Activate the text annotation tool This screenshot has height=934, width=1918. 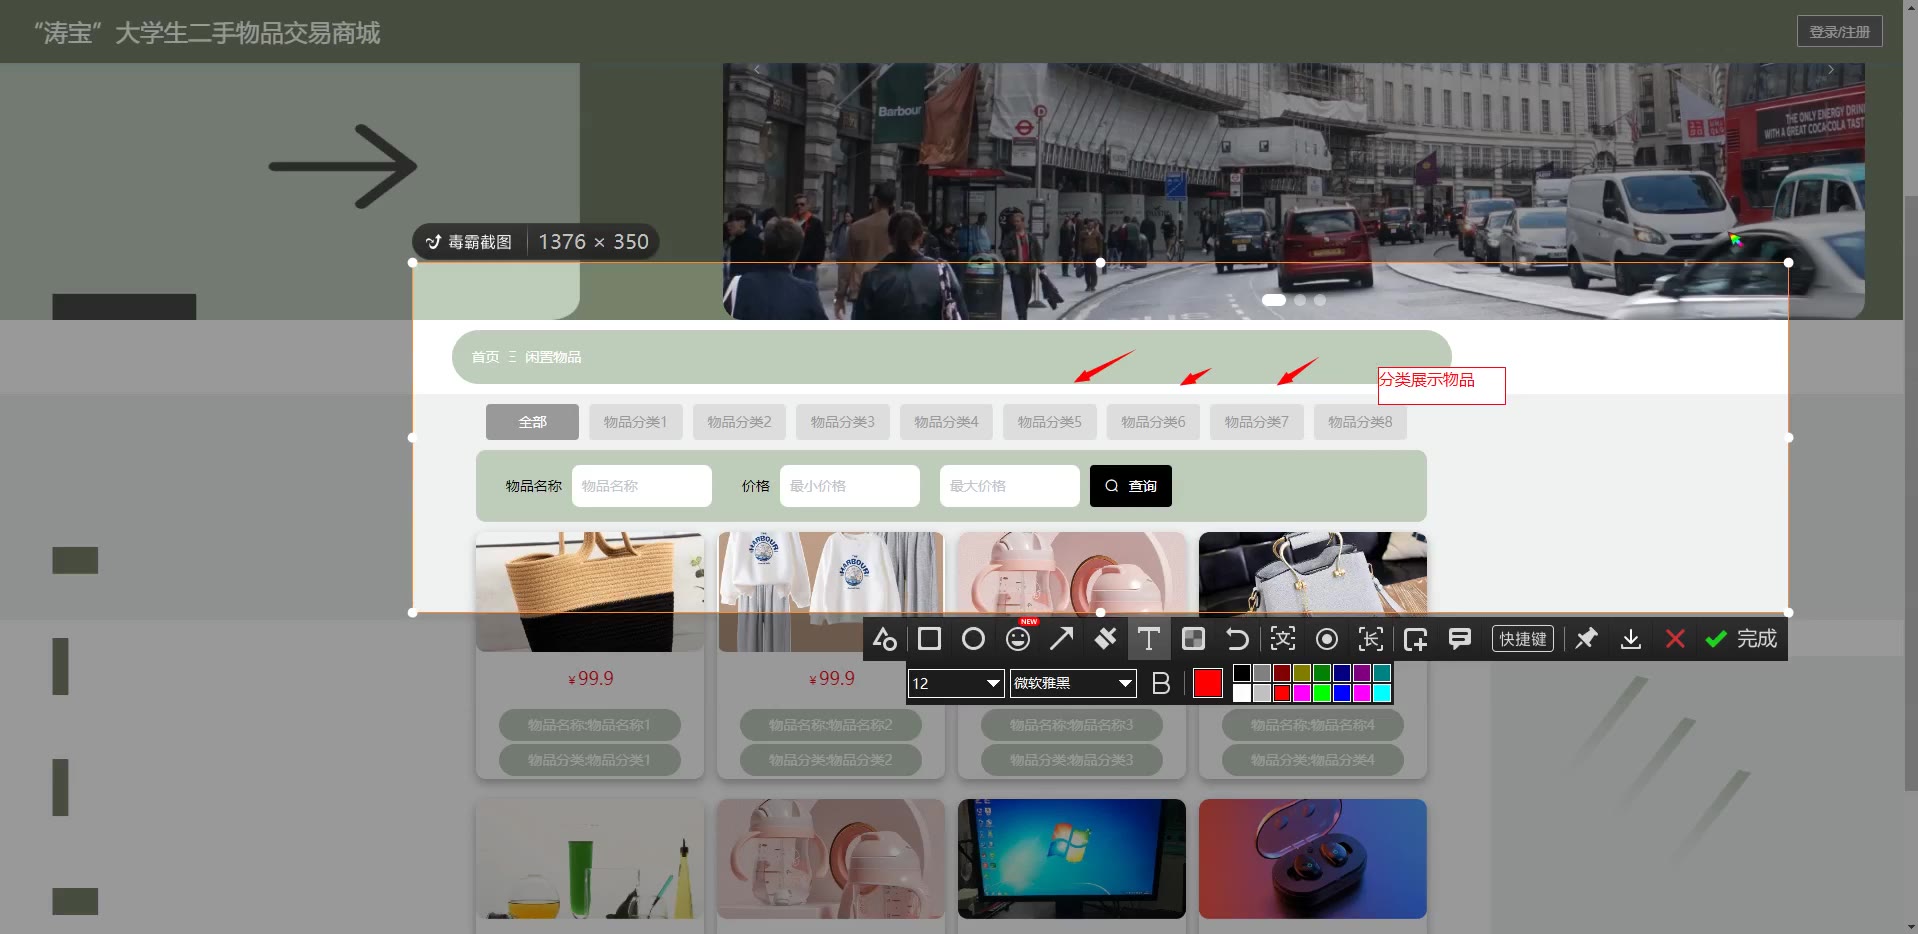click(1149, 639)
